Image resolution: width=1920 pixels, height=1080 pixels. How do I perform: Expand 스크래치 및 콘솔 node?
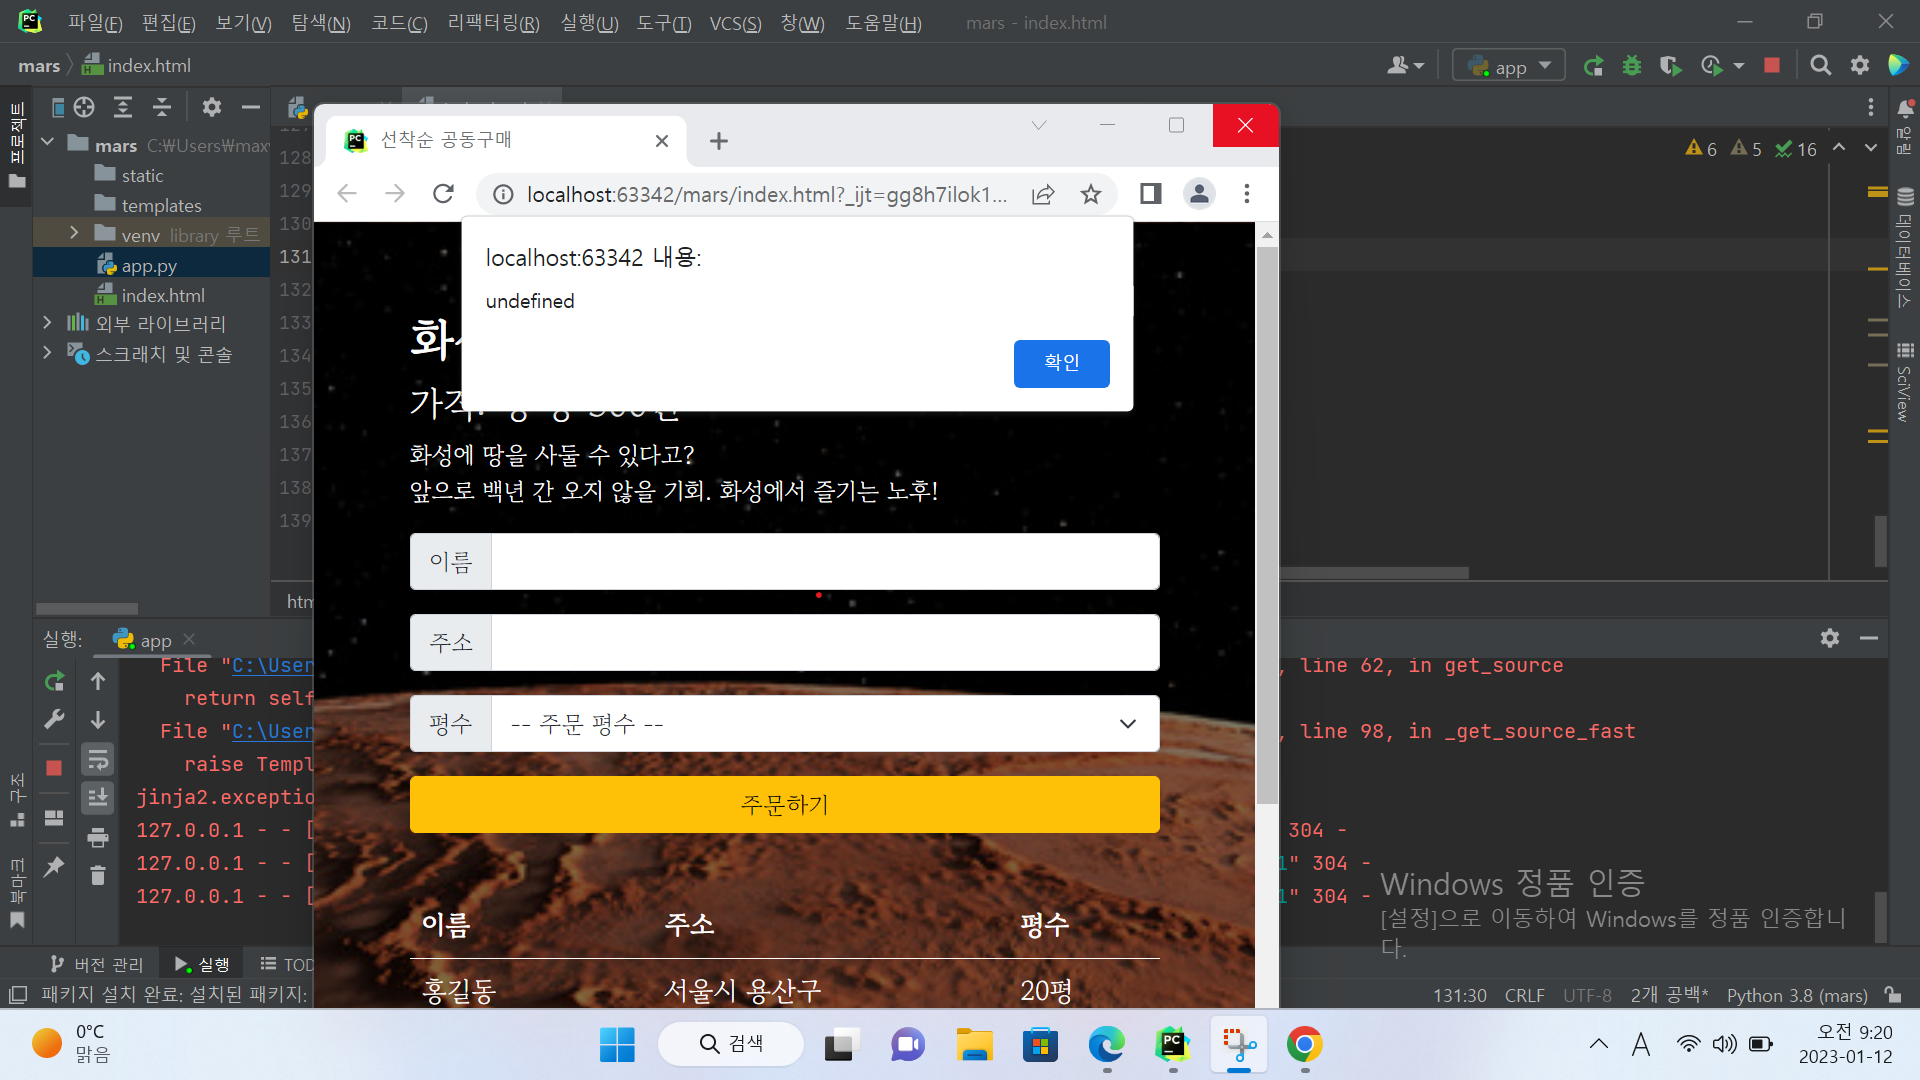coord(47,352)
